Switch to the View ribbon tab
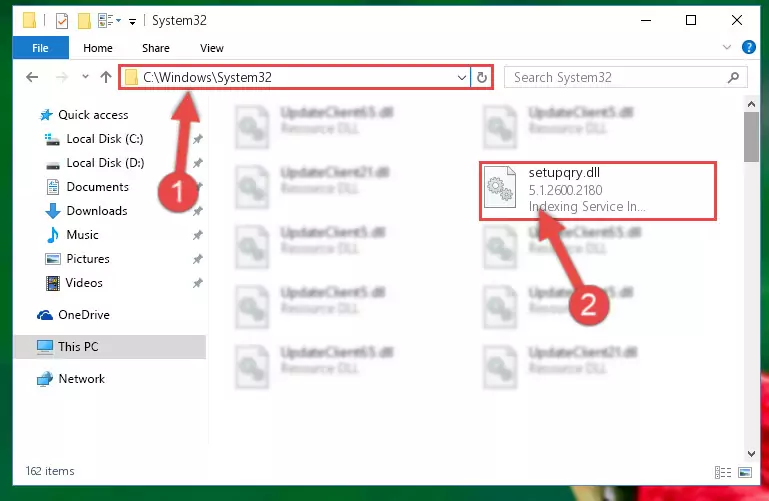The width and height of the screenshot is (769, 501). click(x=211, y=48)
